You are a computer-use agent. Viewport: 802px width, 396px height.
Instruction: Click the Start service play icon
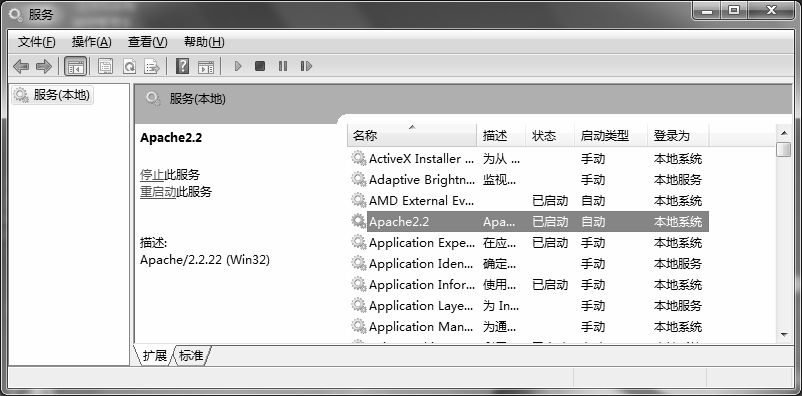coord(237,66)
